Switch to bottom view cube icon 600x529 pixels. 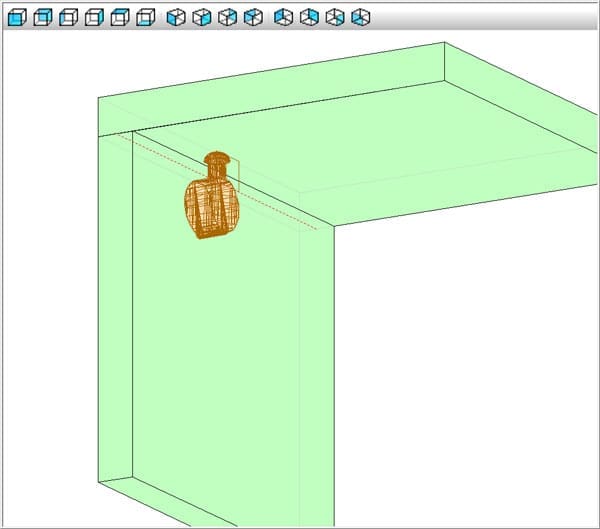[145, 17]
